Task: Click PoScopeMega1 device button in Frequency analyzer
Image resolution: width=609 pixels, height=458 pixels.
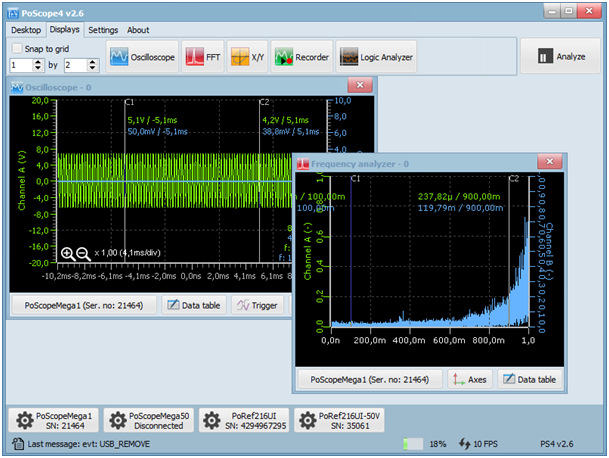Action: tap(370, 379)
